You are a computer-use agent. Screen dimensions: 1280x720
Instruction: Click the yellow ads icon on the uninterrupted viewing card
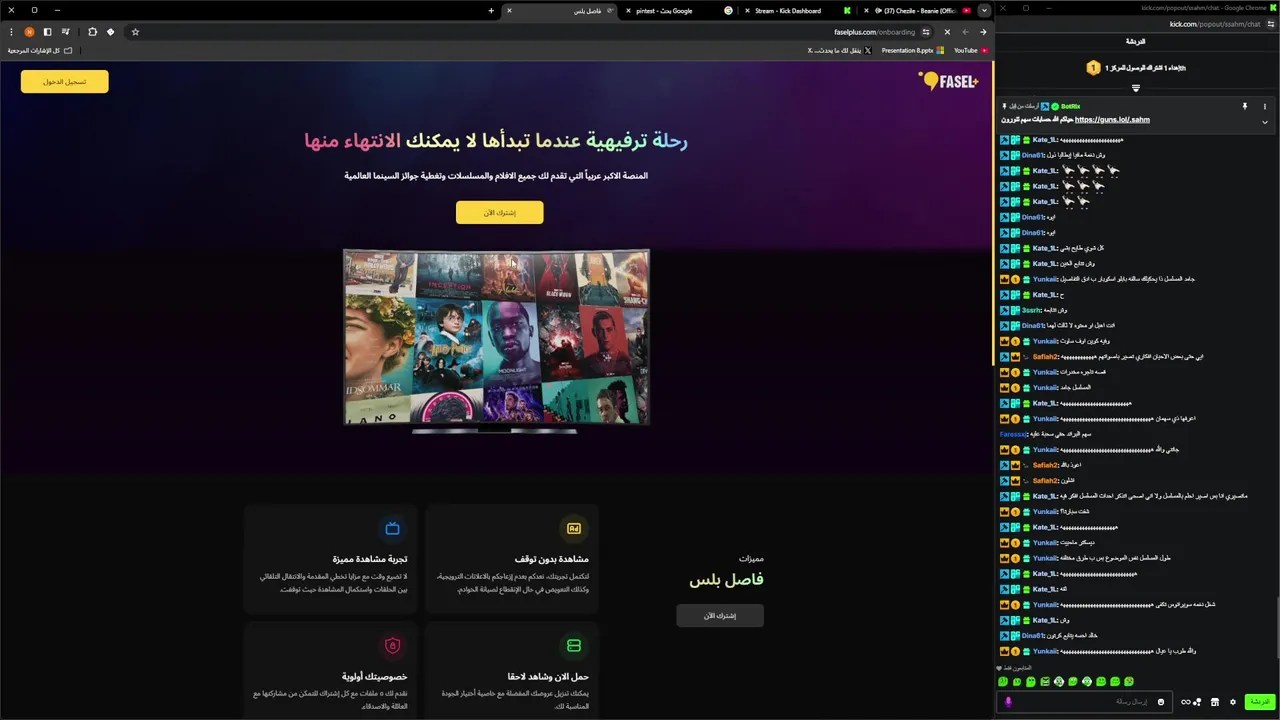(574, 528)
